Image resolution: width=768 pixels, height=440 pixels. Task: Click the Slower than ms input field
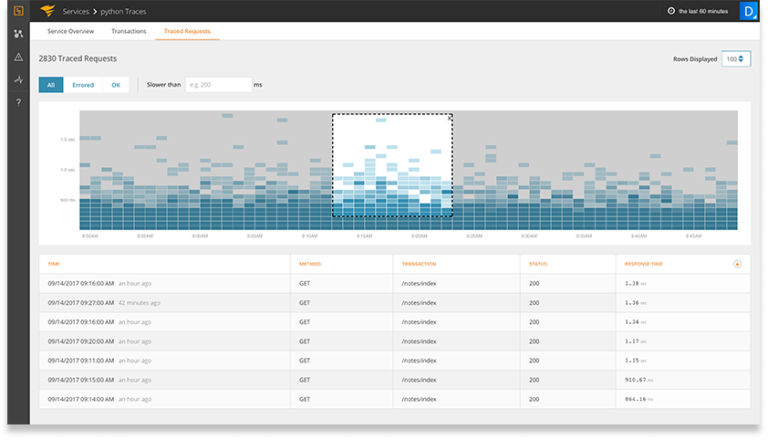pyautogui.click(x=217, y=85)
